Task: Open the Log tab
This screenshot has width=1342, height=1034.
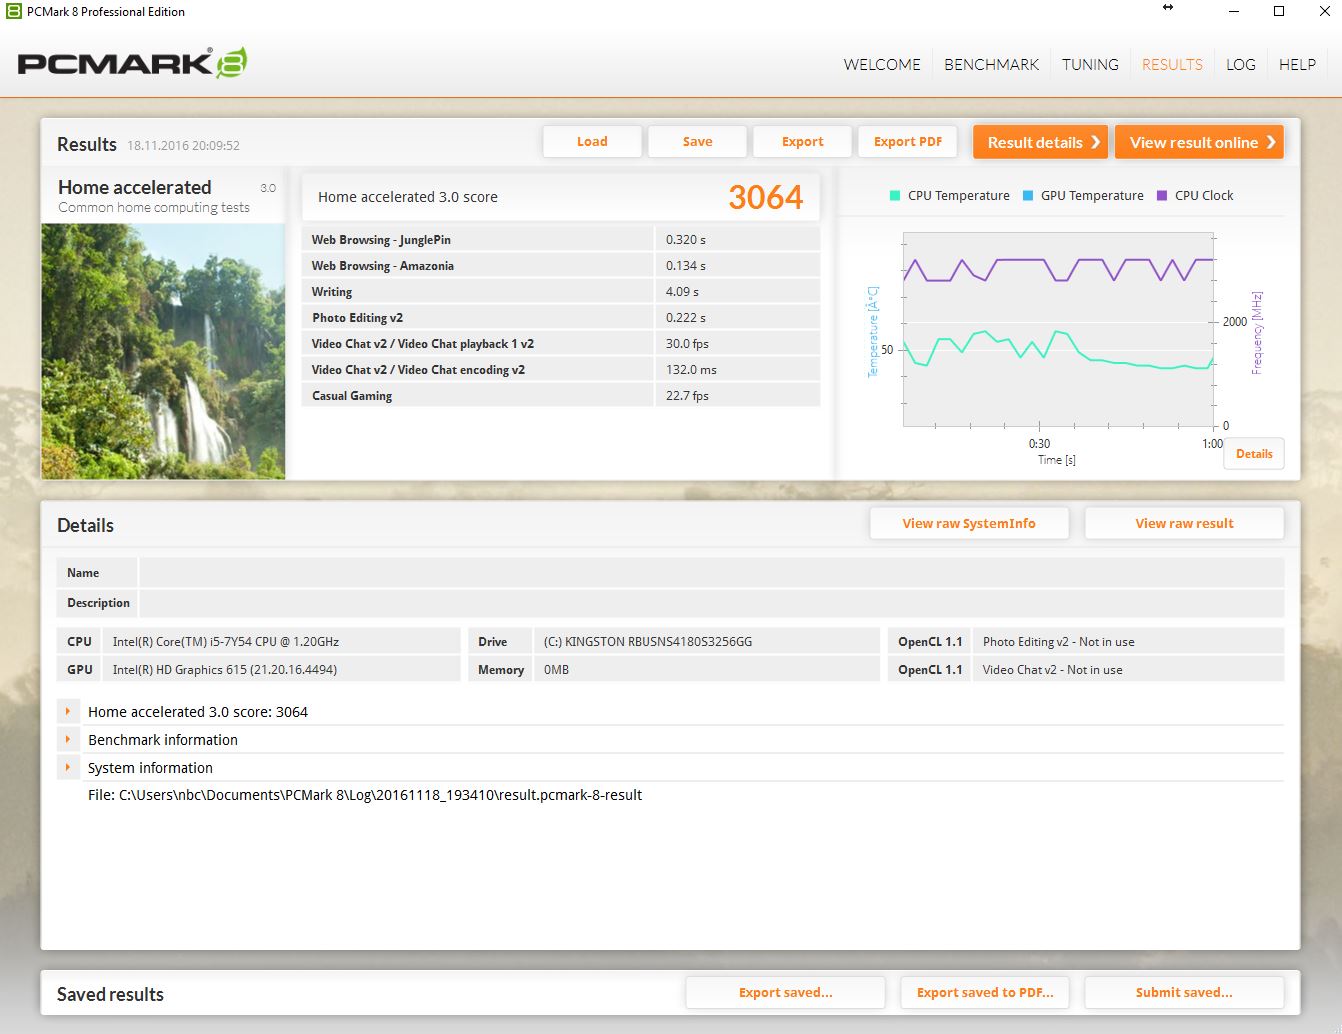Action: [1241, 64]
